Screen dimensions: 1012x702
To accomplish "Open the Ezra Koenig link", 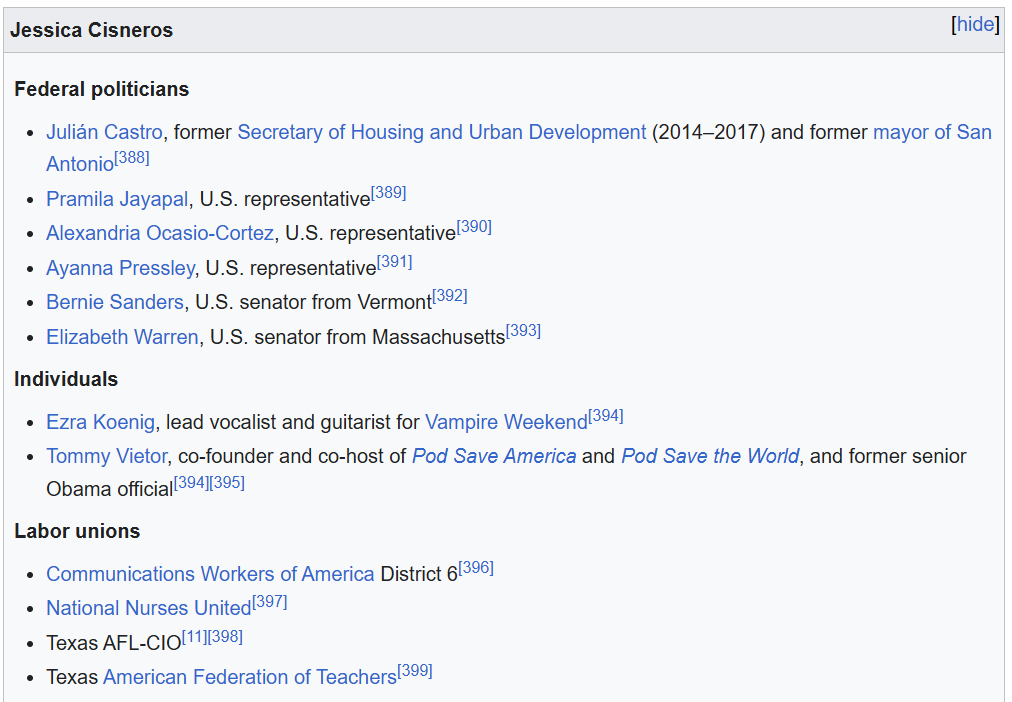I will [x=100, y=423].
